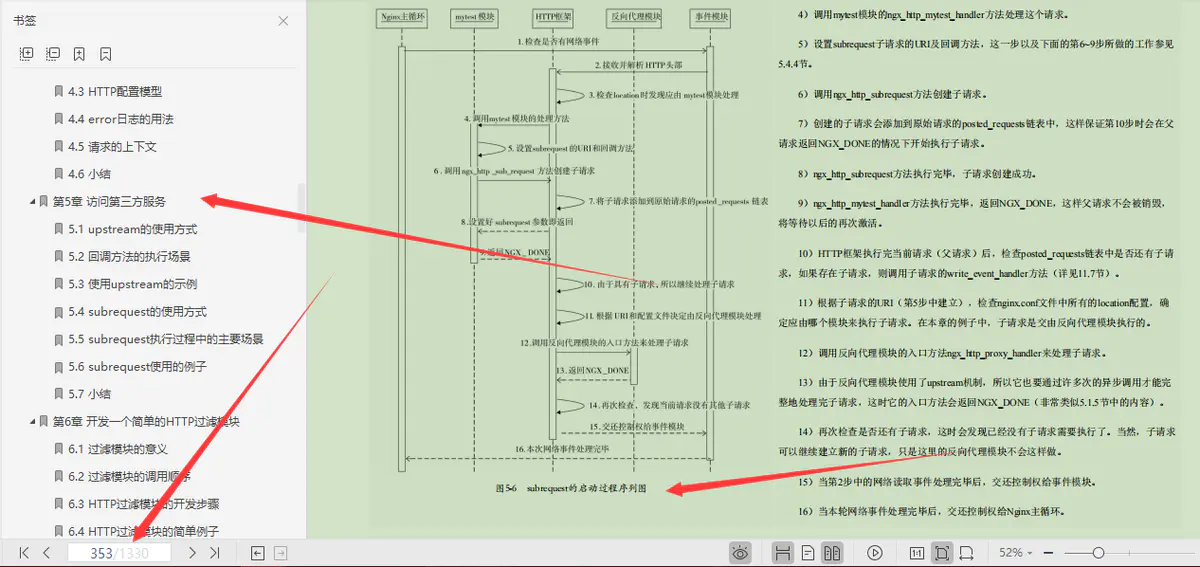Click the bookmark icon beside 4.4 error日志的用法
The image size is (1200, 567).
[59, 119]
